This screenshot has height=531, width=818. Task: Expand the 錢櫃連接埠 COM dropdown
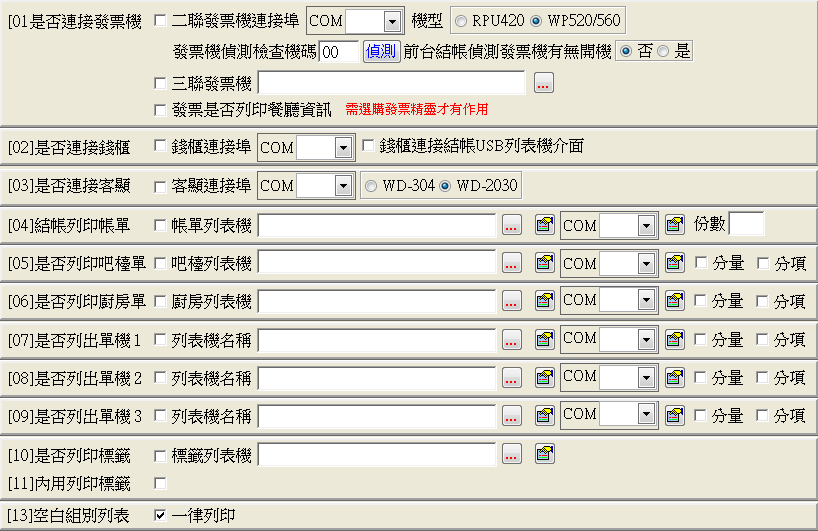(344, 148)
